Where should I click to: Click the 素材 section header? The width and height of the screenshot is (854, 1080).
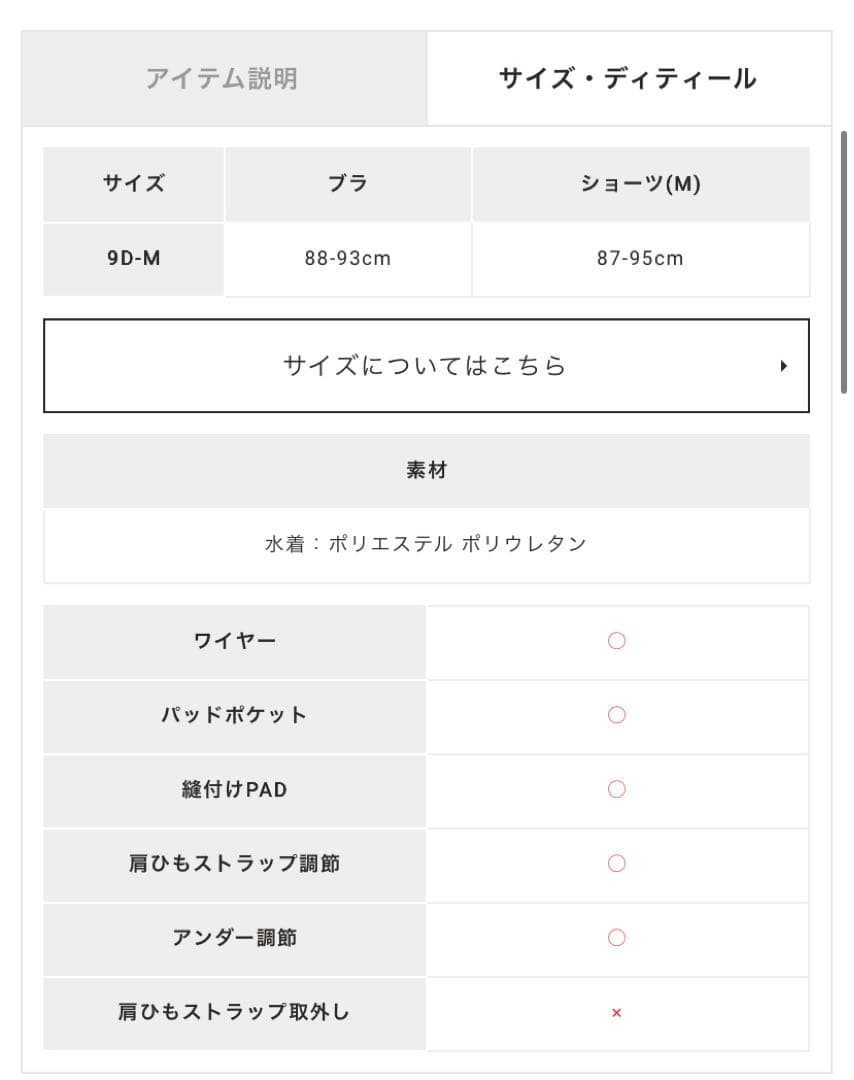tap(426, 471)
